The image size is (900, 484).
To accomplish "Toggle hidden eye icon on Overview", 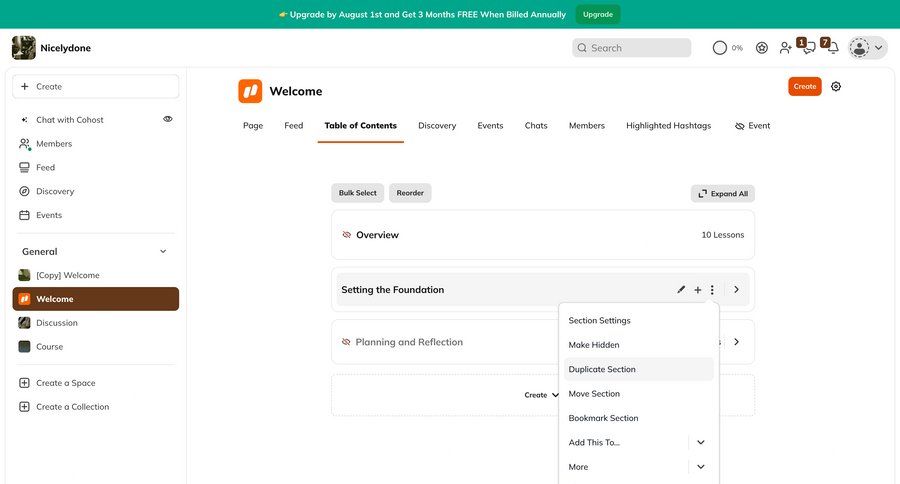I will click(346, 235).
